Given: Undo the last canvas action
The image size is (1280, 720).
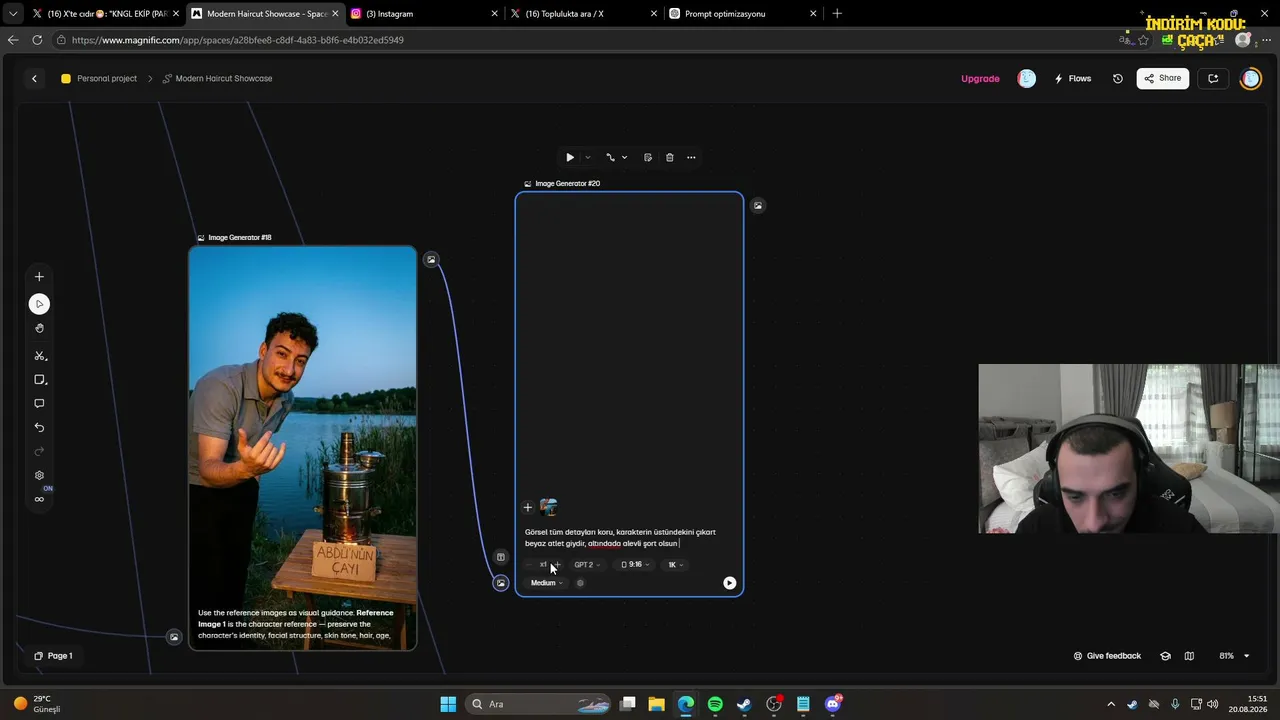Looking at the screenshot, I should pos(39,428).
